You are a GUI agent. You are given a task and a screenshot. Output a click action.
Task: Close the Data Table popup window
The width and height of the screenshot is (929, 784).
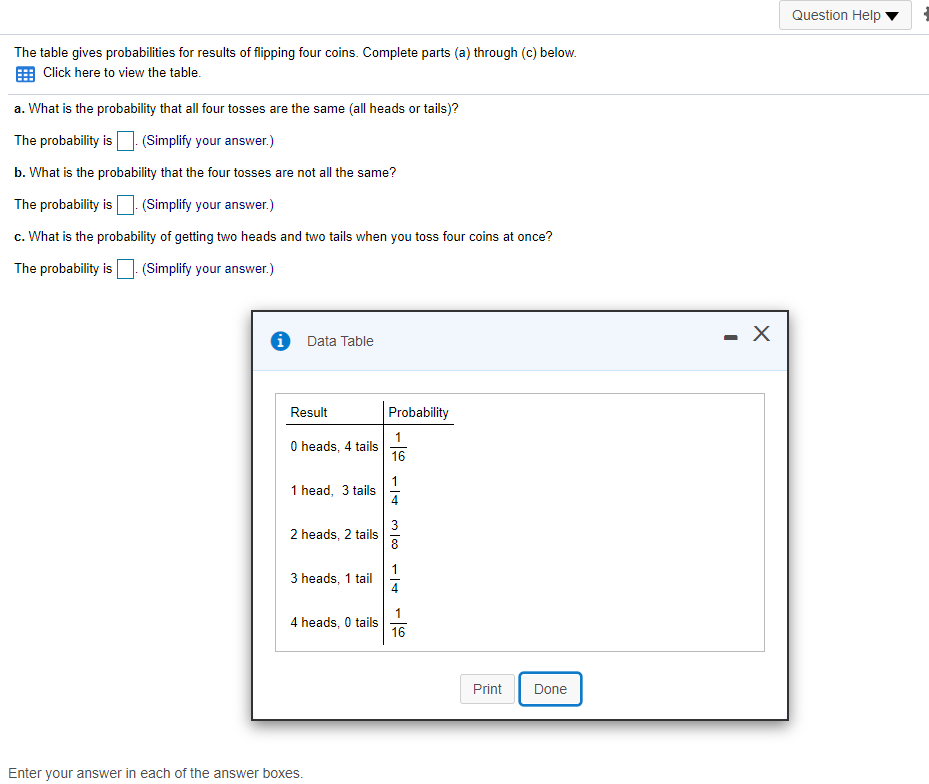(x=761, y=334)
